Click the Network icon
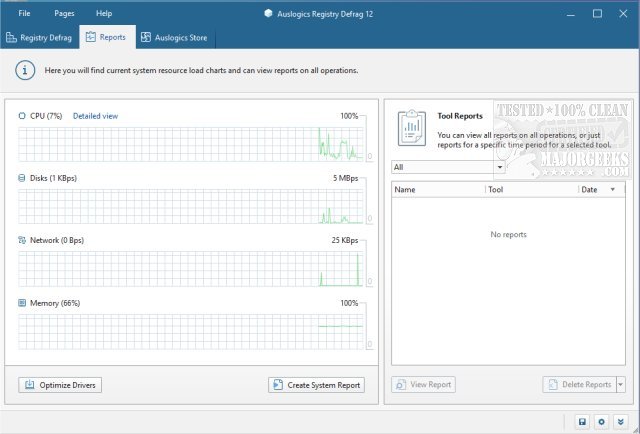640x434 pixels. click(x=22, y=240)
